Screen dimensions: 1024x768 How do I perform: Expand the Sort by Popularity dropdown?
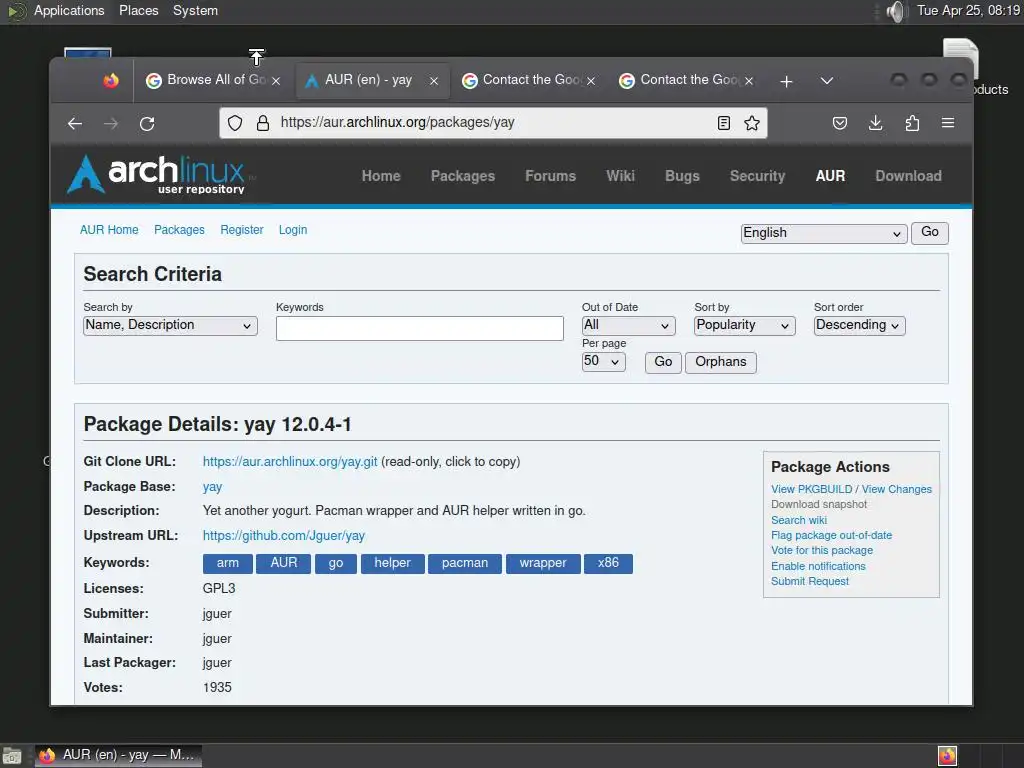pyautogui.click(x=744, y=325)
